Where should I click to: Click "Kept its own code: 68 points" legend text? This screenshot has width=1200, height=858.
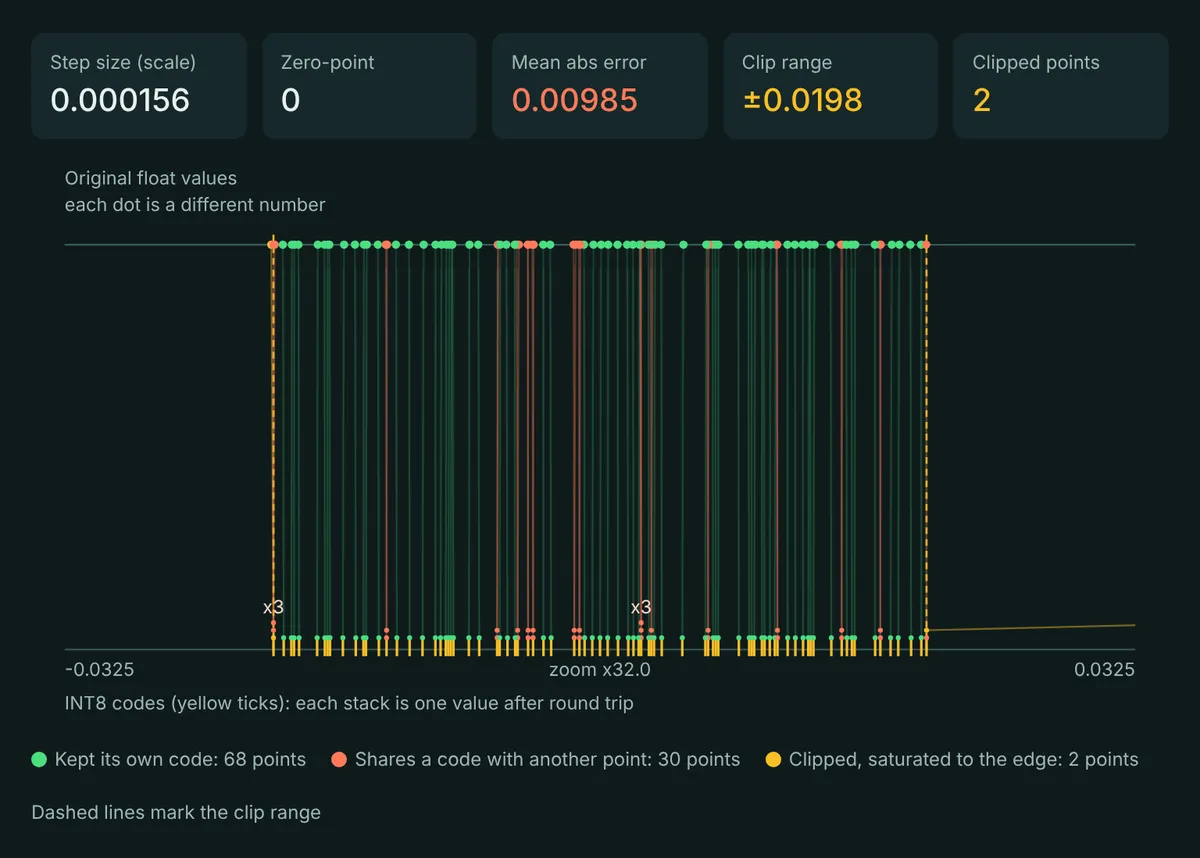click(181, 759)
